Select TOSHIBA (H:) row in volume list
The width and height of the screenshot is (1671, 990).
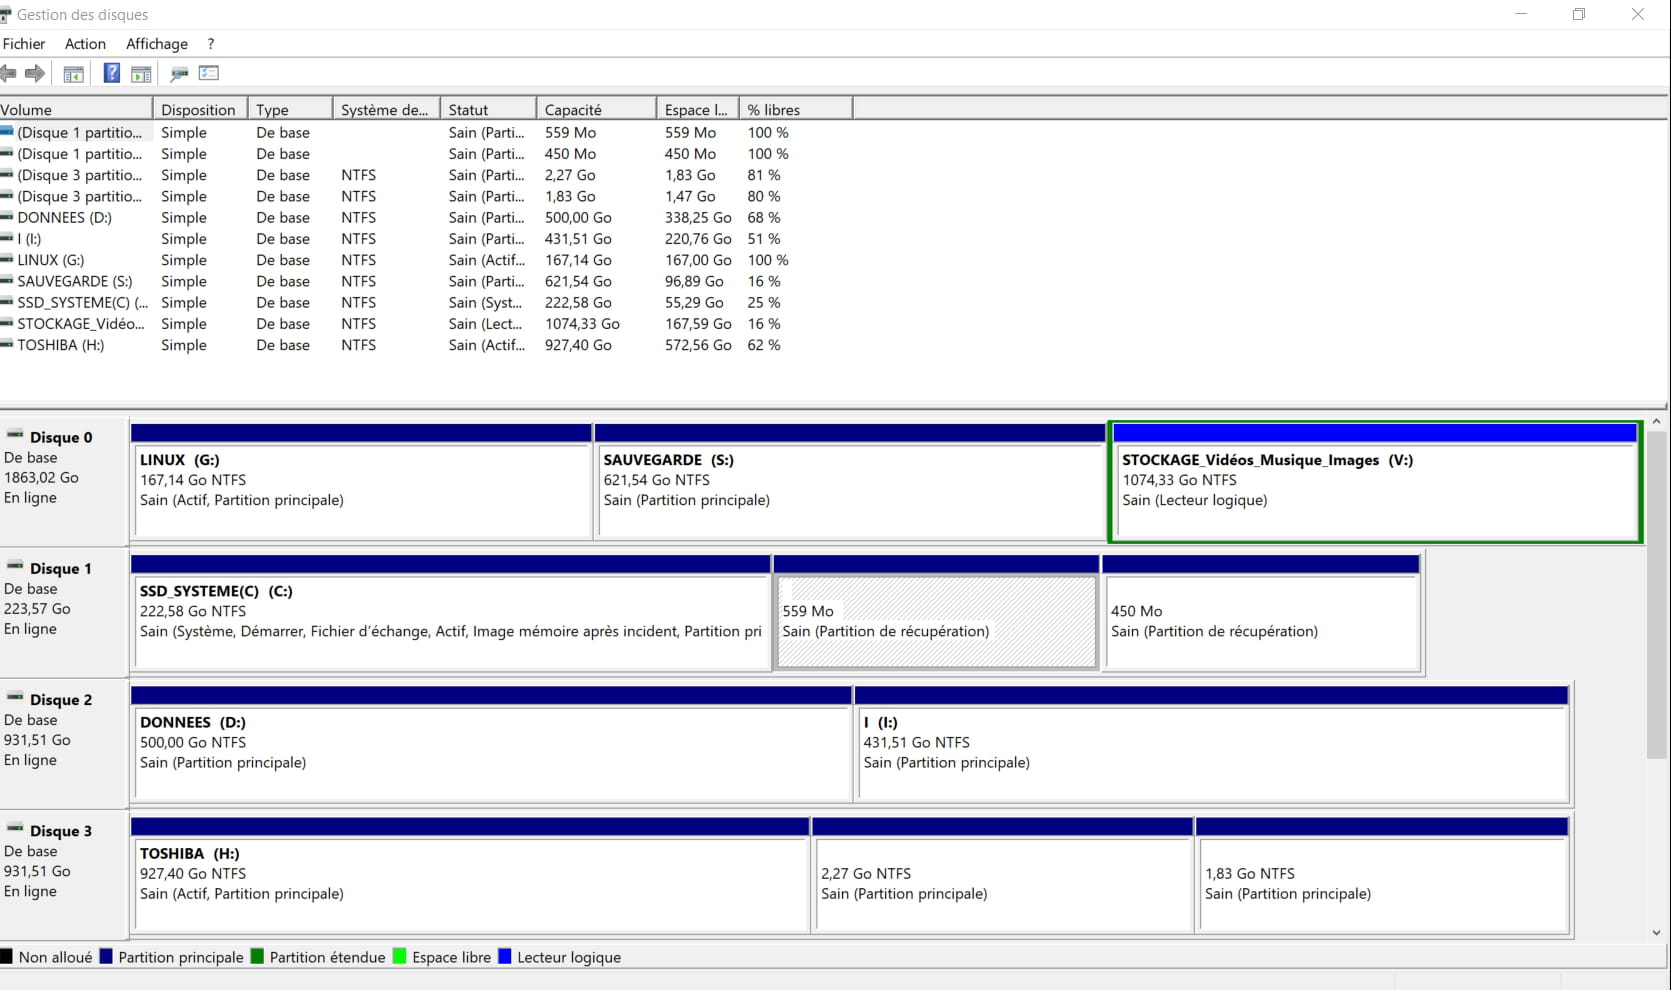(x=60, y=345)
